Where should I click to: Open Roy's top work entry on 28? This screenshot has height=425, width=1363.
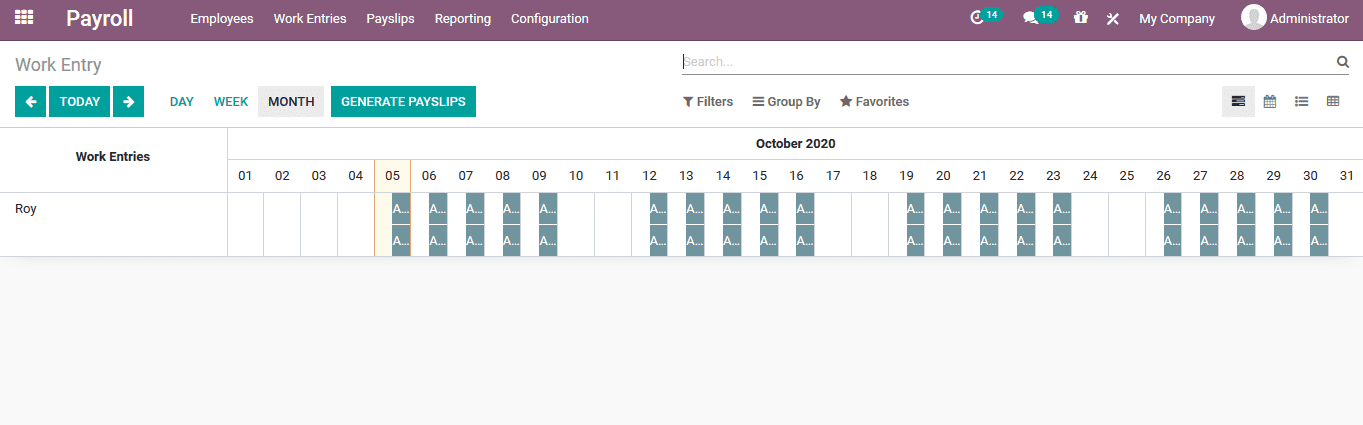pyautogui.click(x=1246, y=209)
